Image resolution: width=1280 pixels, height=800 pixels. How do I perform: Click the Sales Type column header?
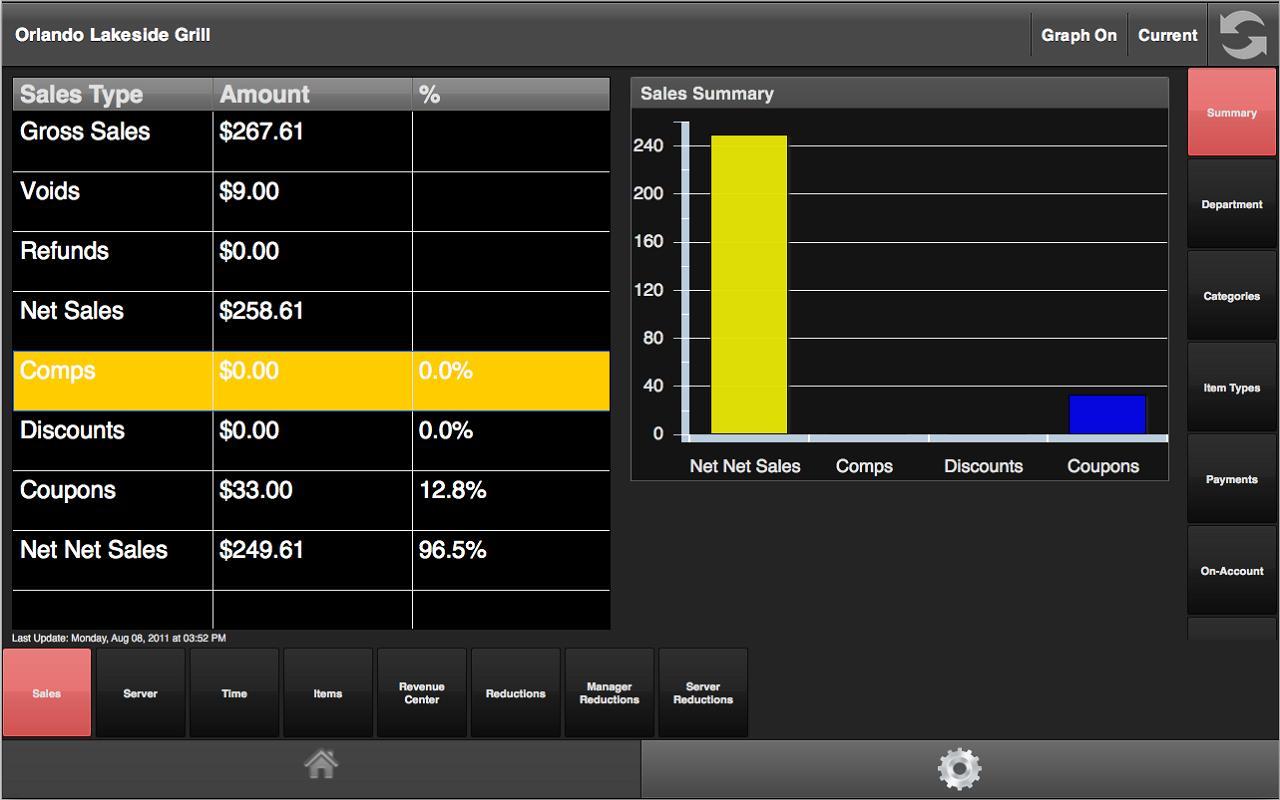(x=113, y=94)
